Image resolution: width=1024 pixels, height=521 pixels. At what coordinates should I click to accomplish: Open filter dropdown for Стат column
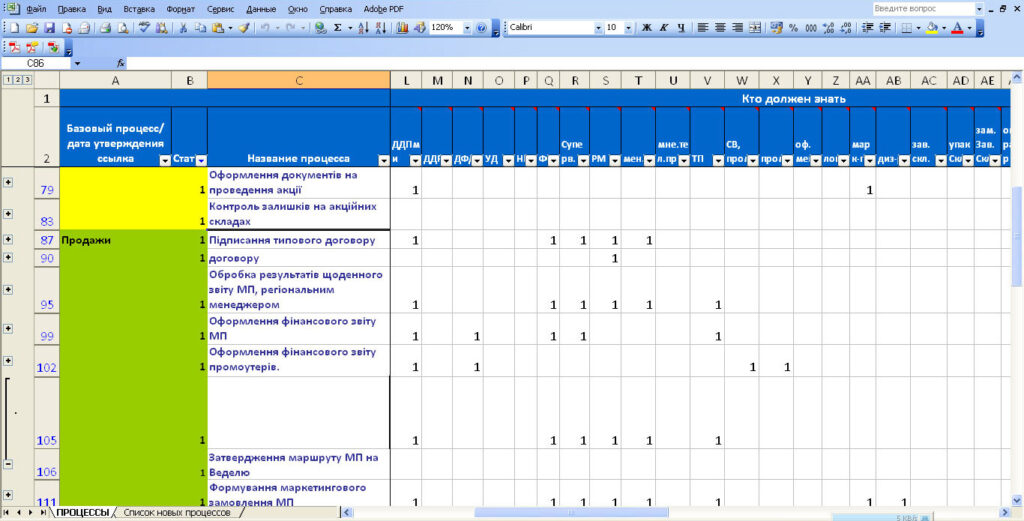click(x=201, y=160)
